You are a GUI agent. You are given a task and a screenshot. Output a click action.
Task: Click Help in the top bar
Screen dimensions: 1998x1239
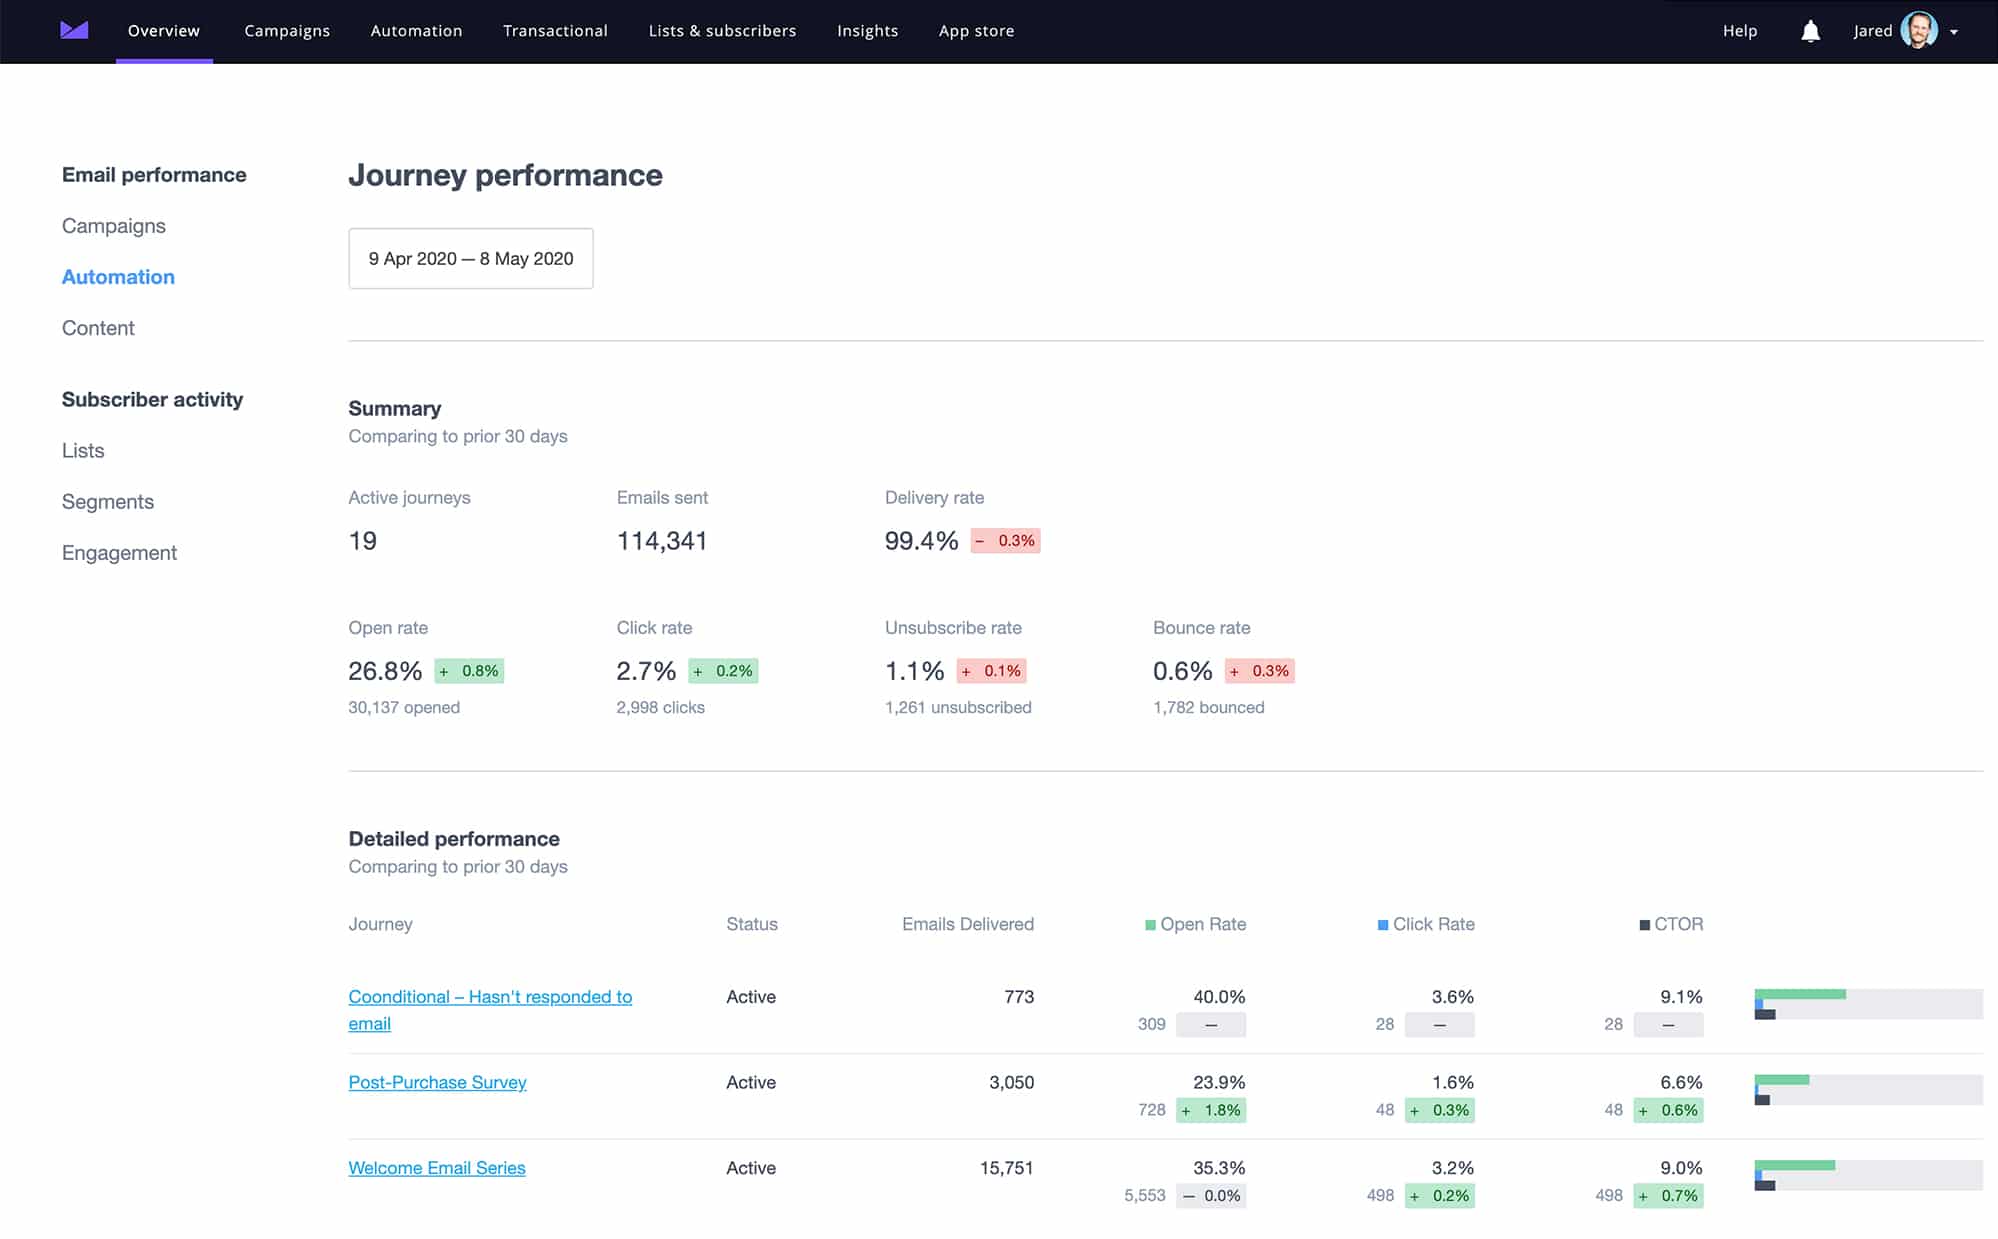[x=1740, y=30]
